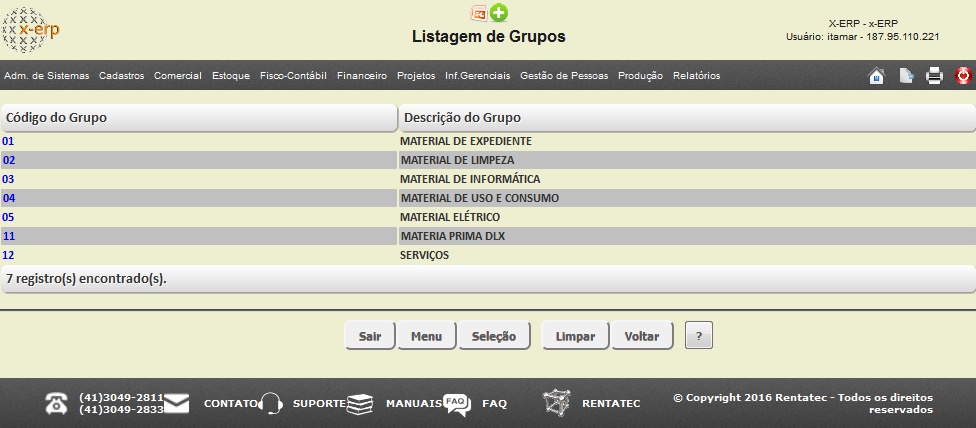Viewport: 976px width, 428px height.
Task: Open group code 04 link
Action: pos(9,198)
